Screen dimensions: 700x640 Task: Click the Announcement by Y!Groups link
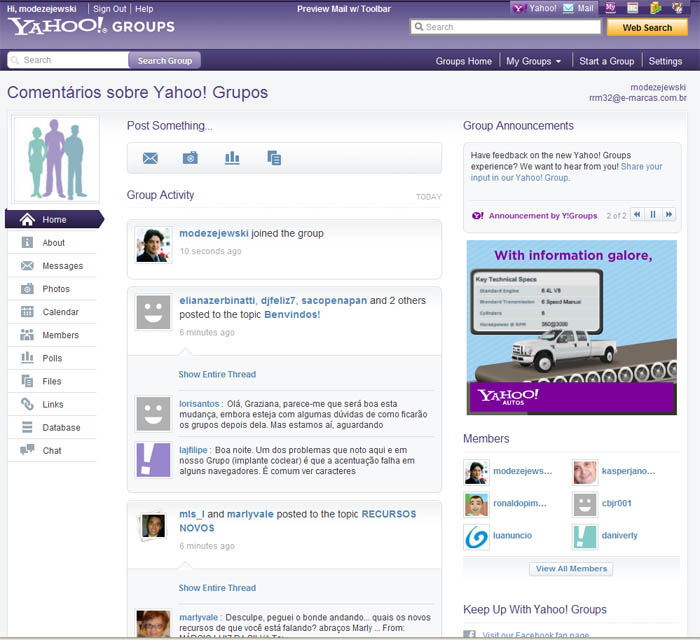tap(543, 216)
